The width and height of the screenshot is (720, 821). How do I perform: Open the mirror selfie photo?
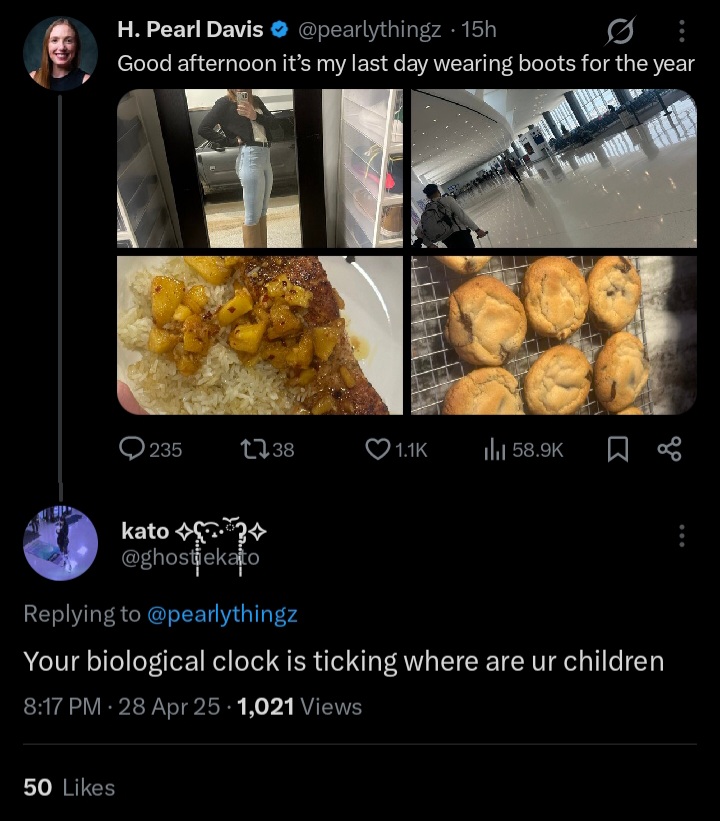(260, 168)
